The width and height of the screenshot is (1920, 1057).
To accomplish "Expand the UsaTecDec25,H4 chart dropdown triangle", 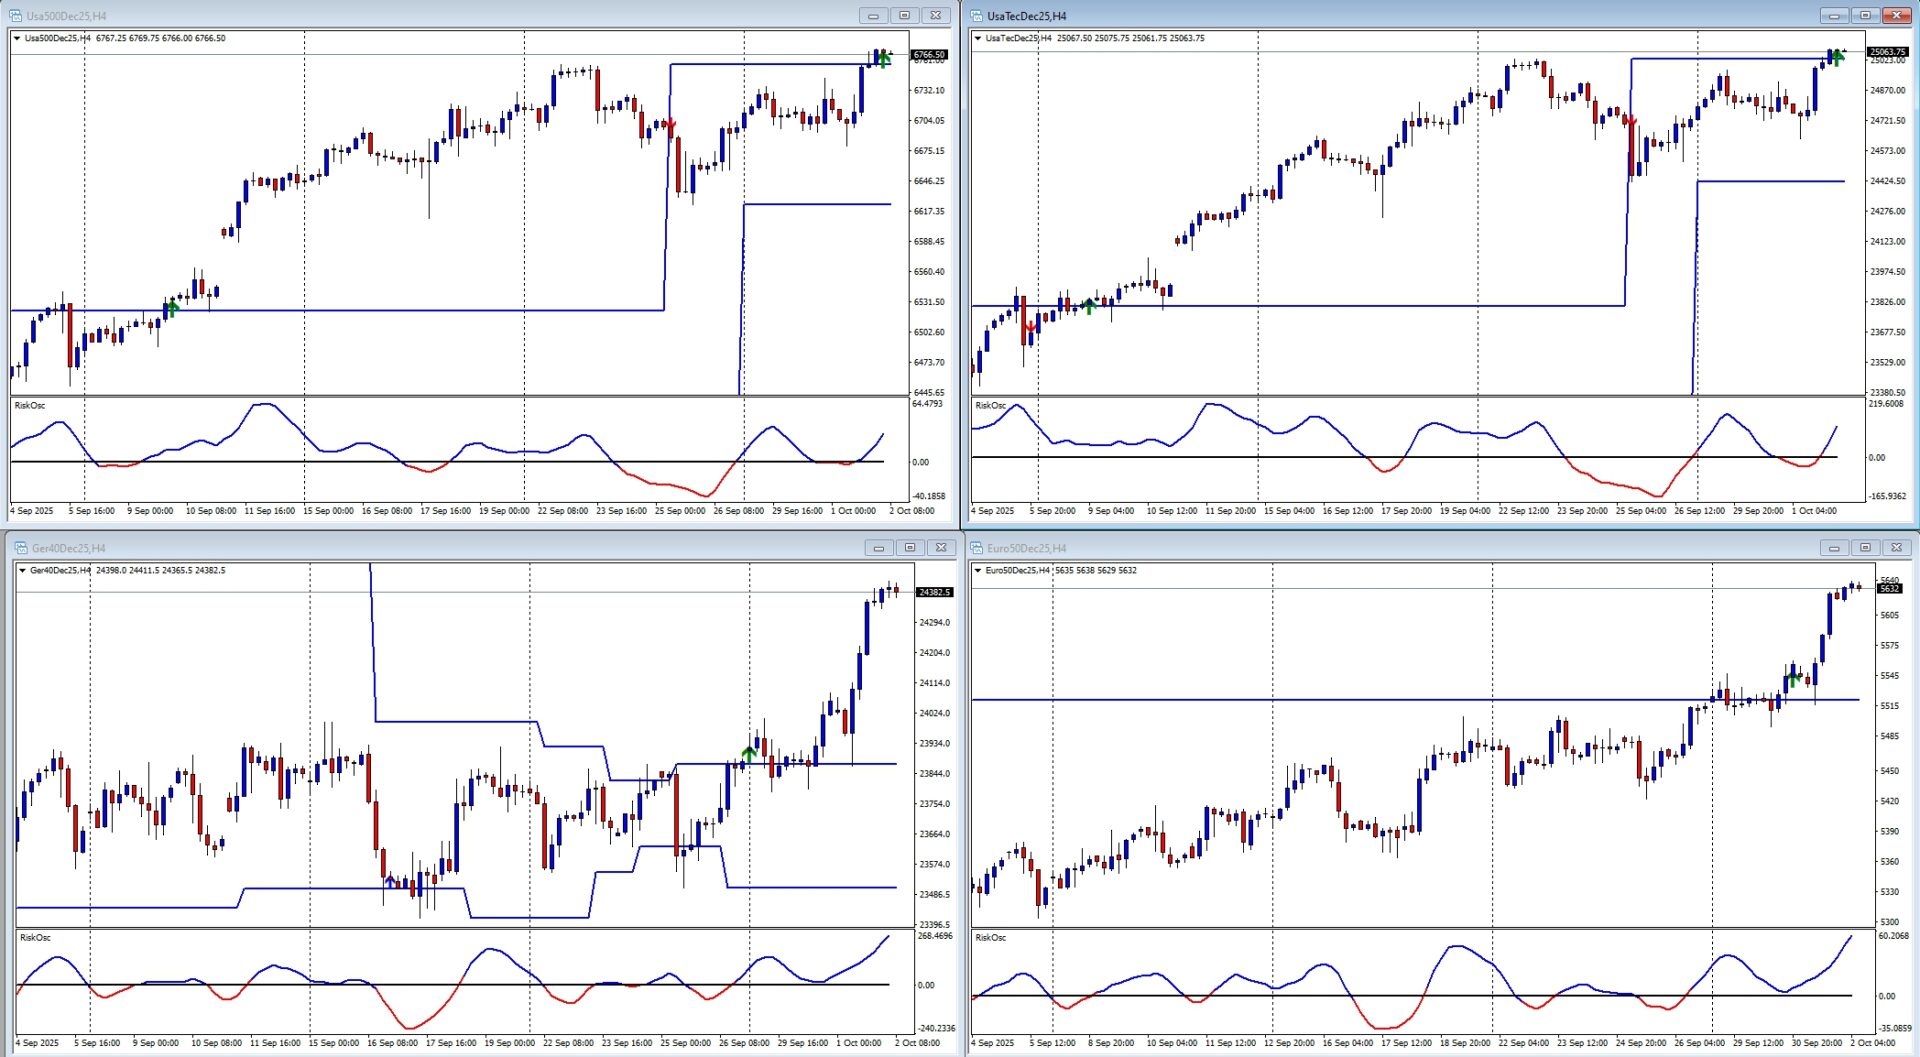I will pos(978,39).
